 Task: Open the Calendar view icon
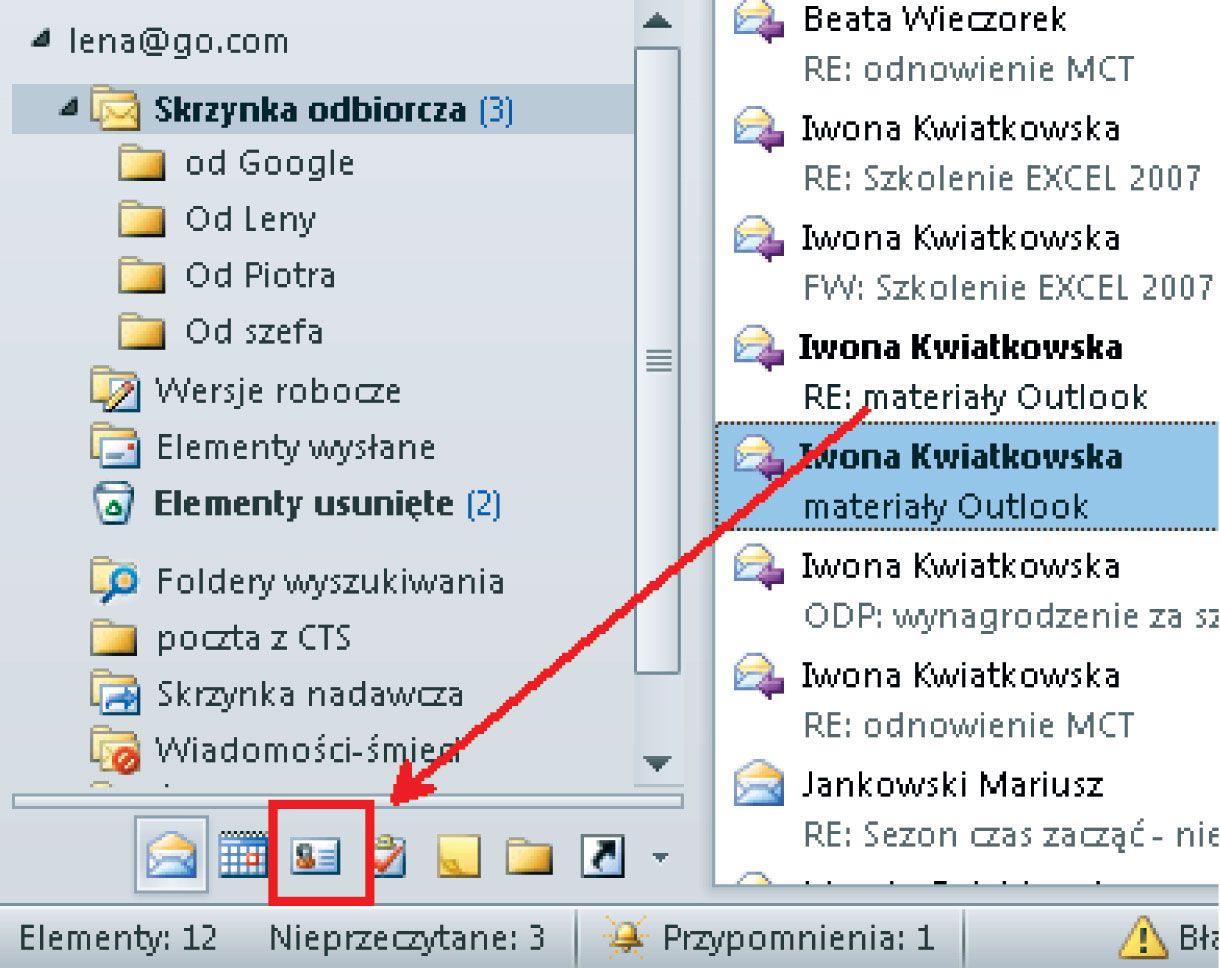(243, 856)
